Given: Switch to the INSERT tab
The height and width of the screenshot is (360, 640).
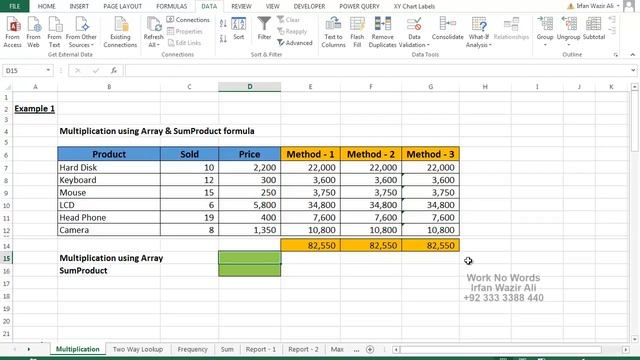Looking at the screenshot, I should click(79, 6).
